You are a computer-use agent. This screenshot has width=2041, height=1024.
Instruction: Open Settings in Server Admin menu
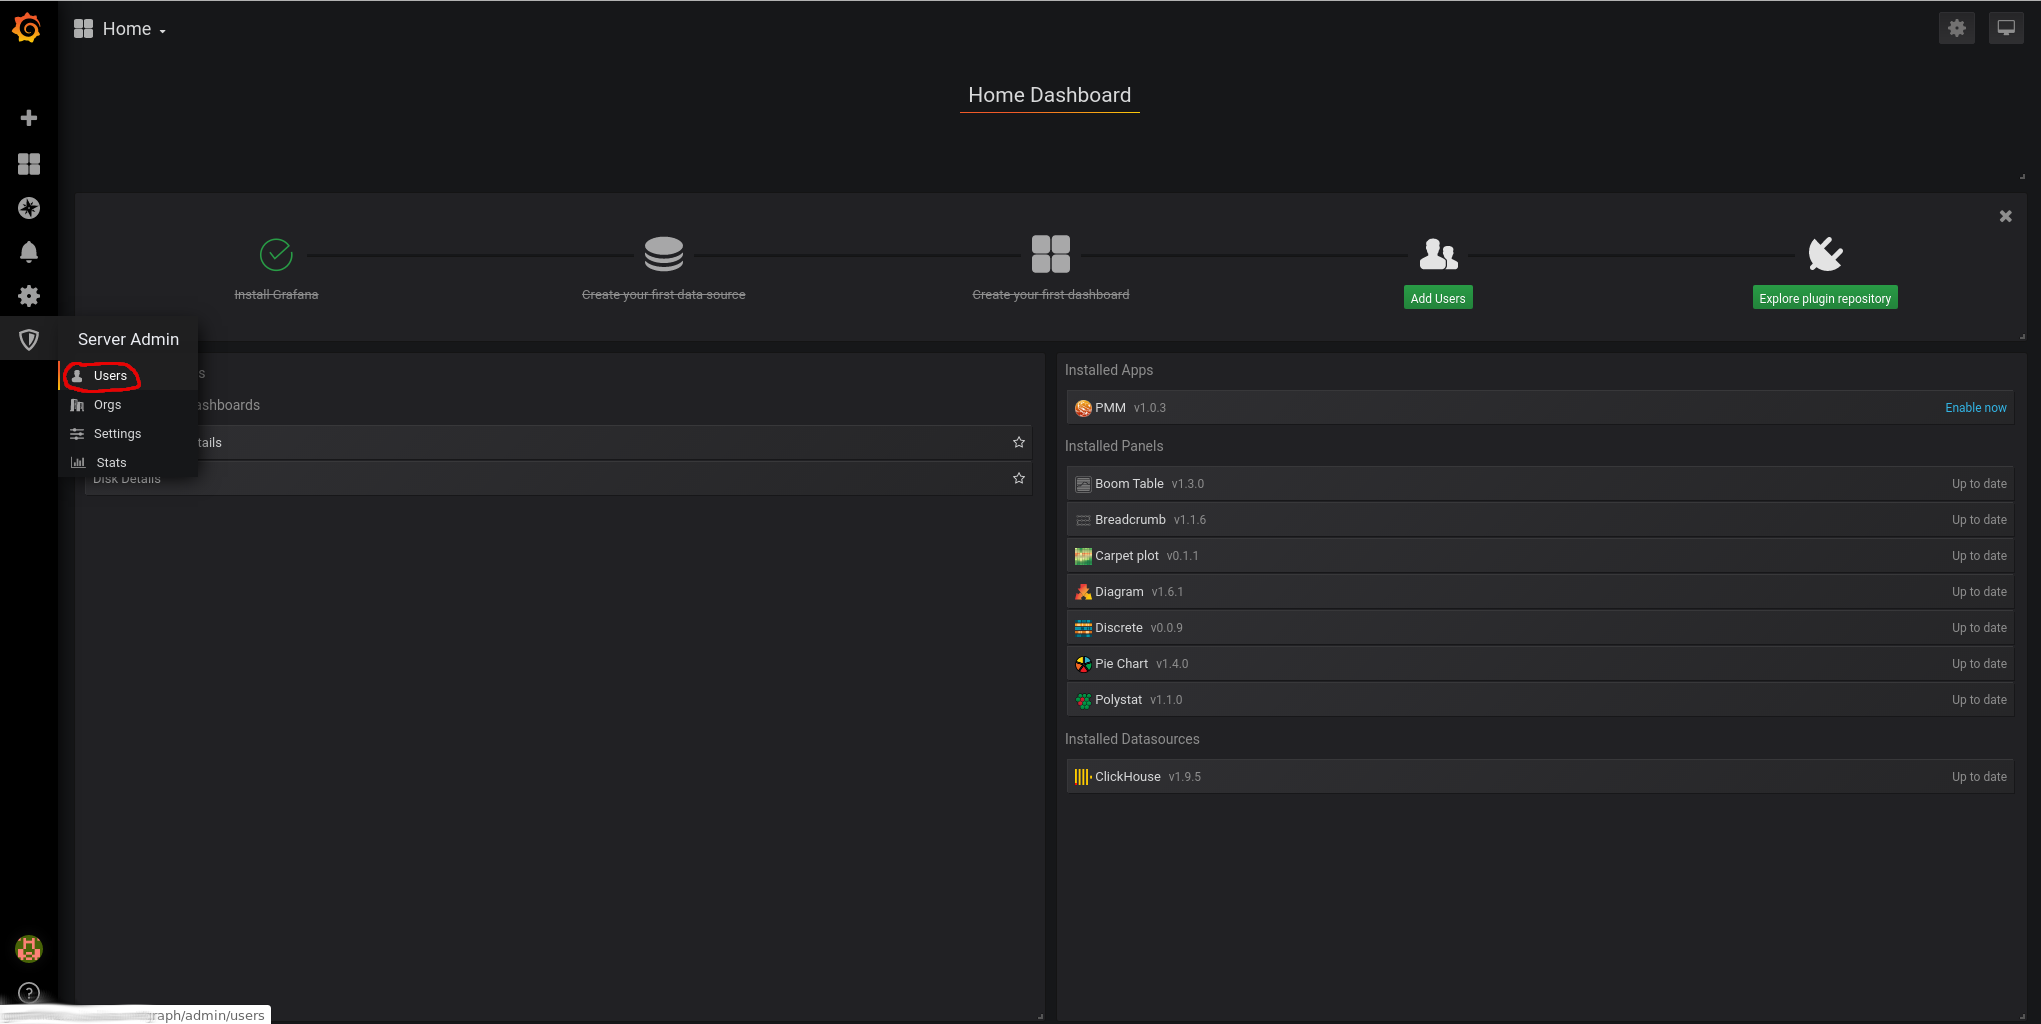coord(117,434)
